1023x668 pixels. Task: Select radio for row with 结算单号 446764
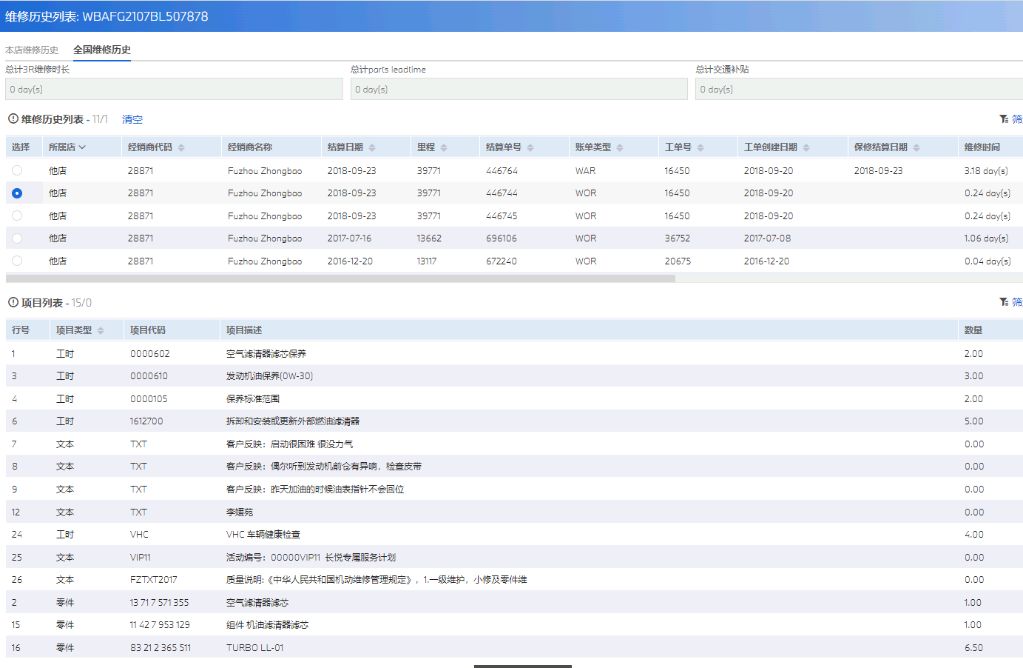point(17,170)
